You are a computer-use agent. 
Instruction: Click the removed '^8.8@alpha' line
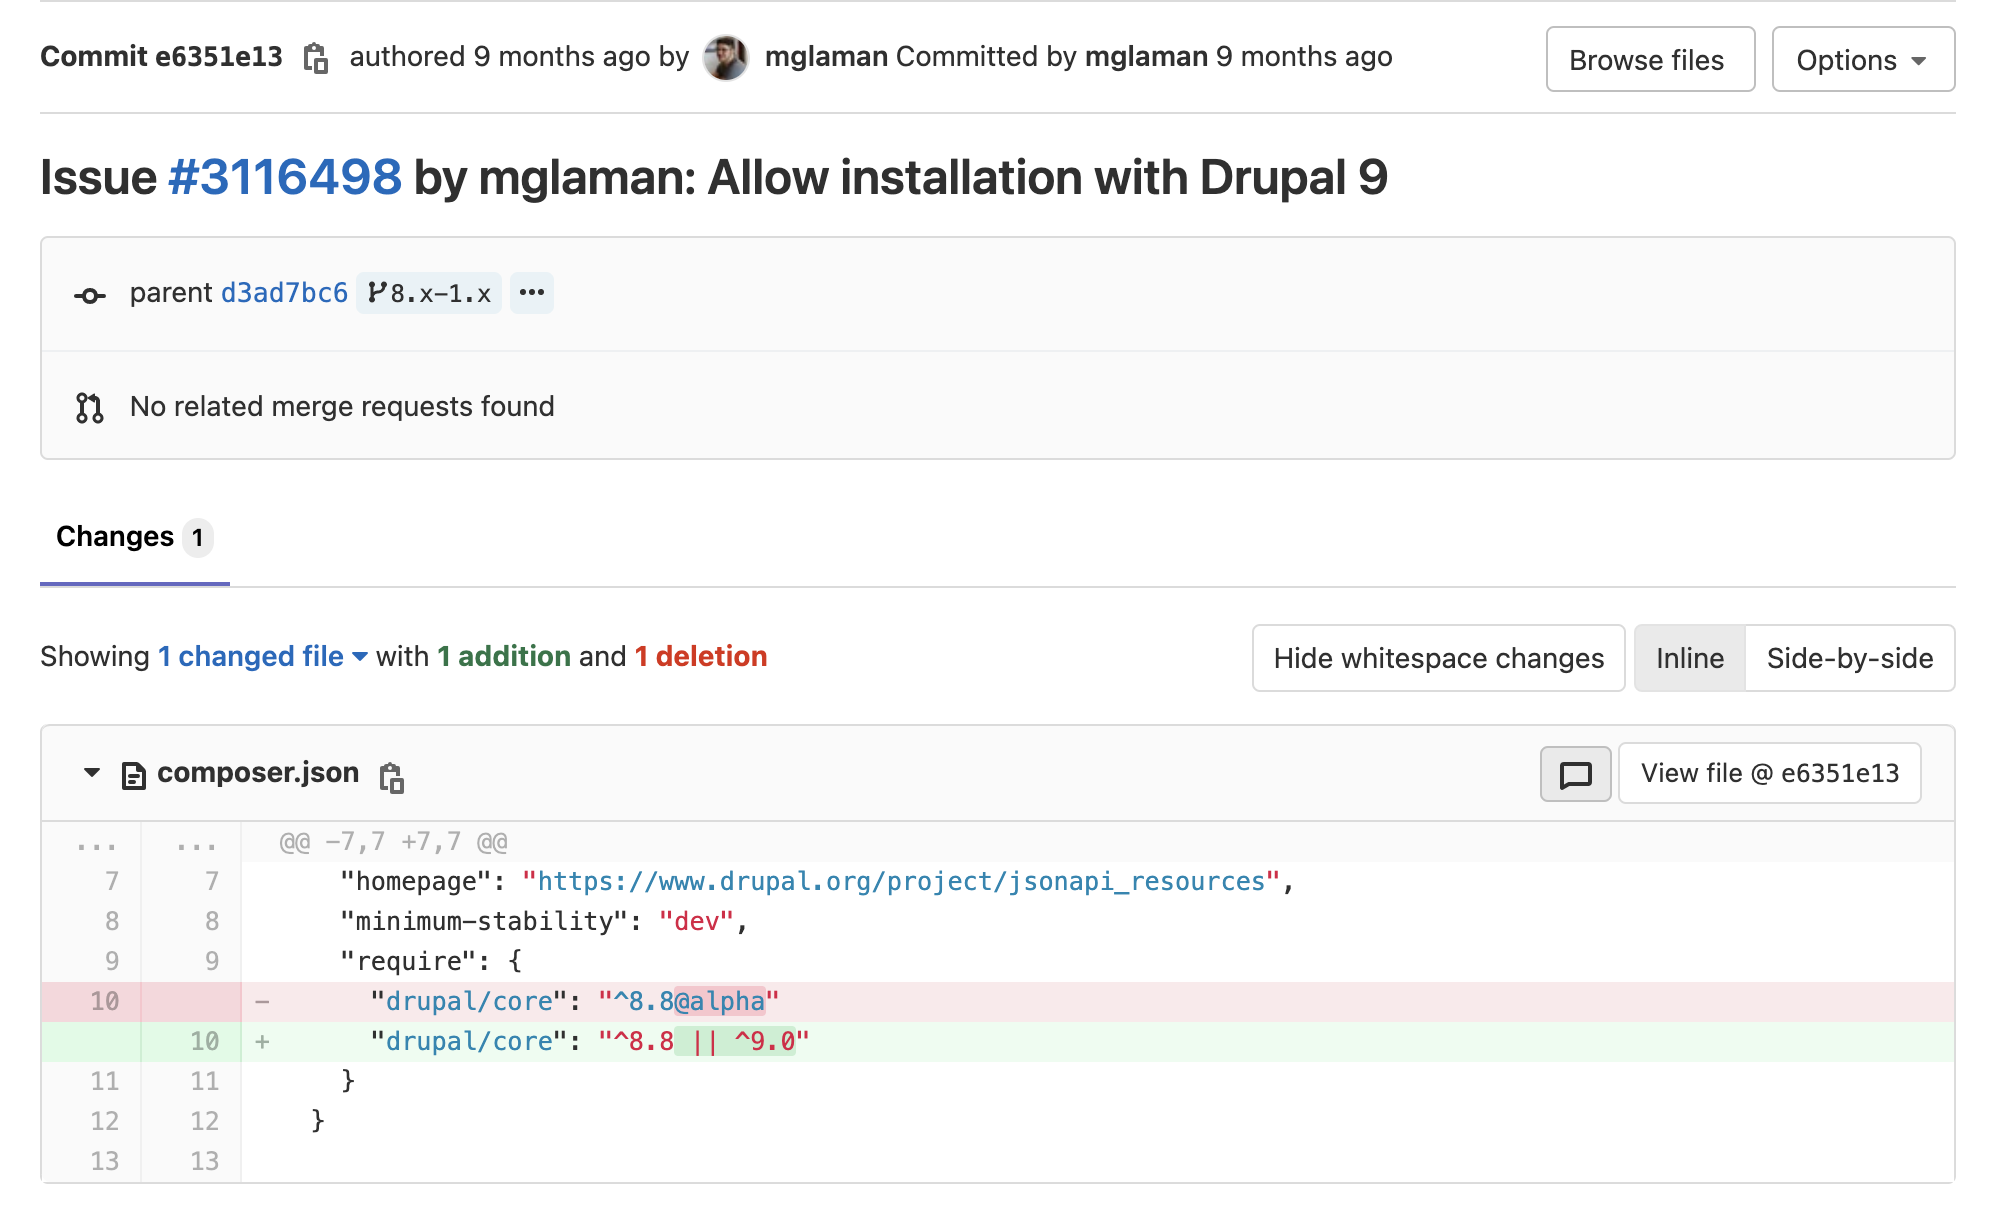pos(1097,1001)
